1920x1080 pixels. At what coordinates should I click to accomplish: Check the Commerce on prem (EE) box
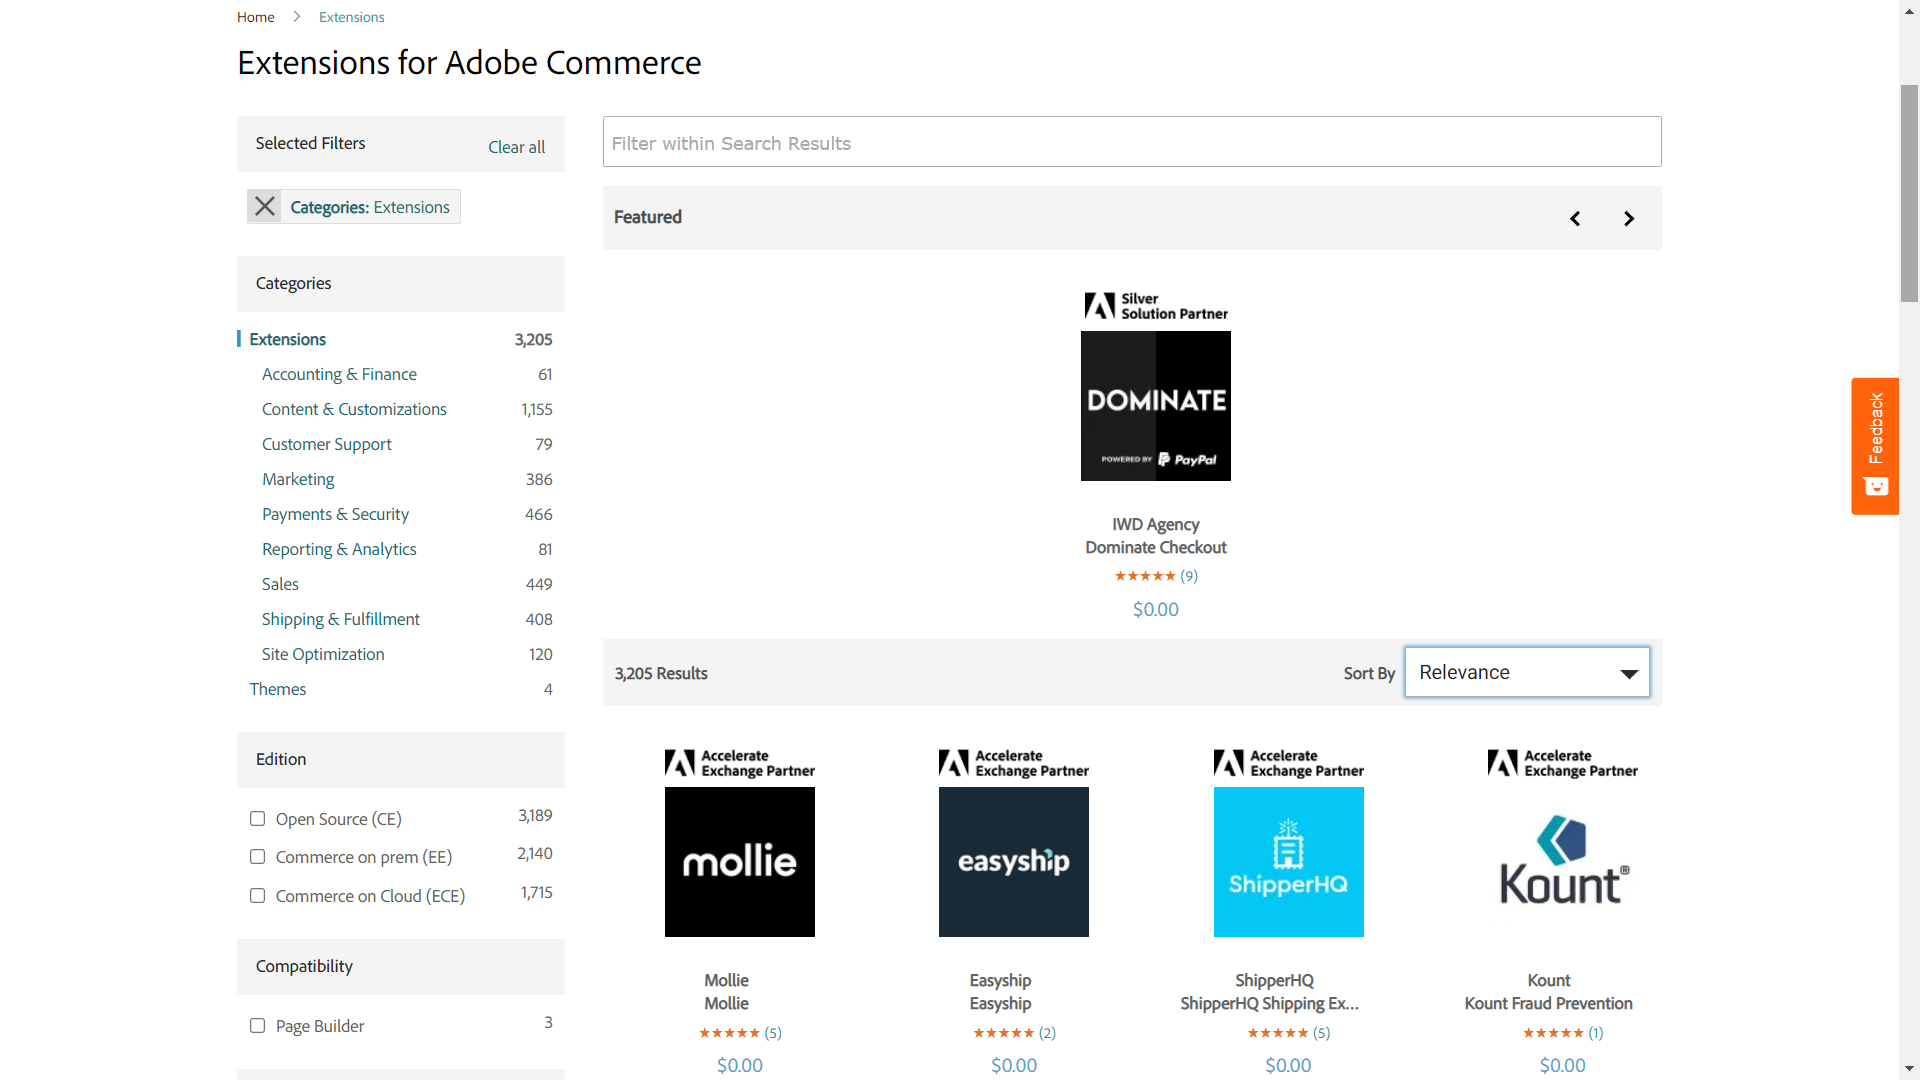coord(258,857)
